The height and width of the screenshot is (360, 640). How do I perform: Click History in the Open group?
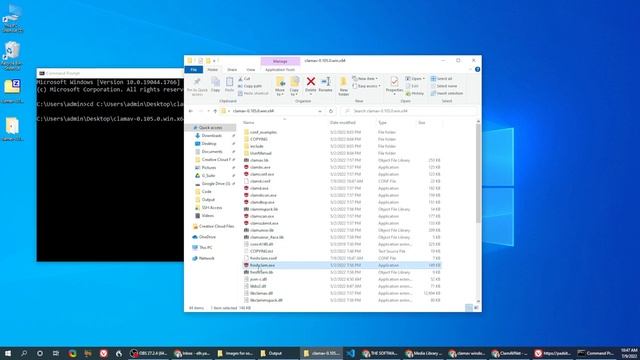415,93
